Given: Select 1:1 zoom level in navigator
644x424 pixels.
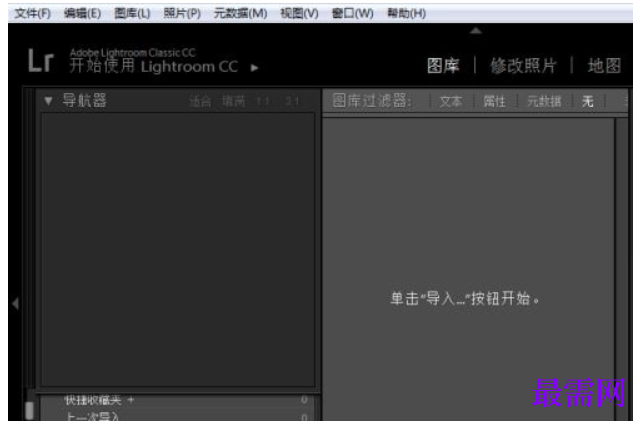Looking at the screenshot, I should click(263, 101).
